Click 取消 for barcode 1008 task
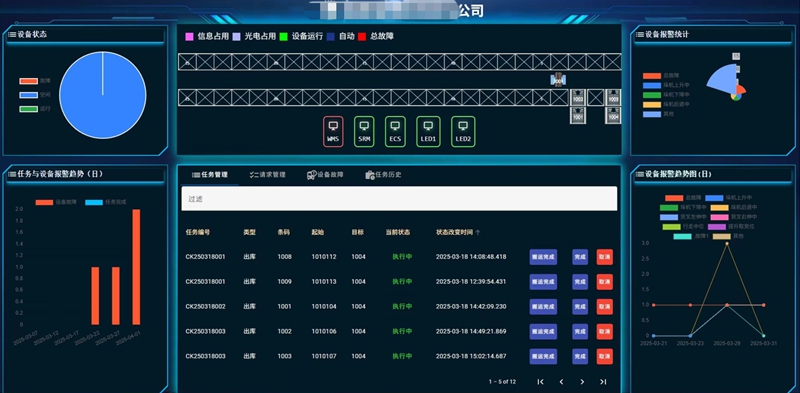This screenshot has width=800, height=393. pyautogui.click(x=605, y=257)
